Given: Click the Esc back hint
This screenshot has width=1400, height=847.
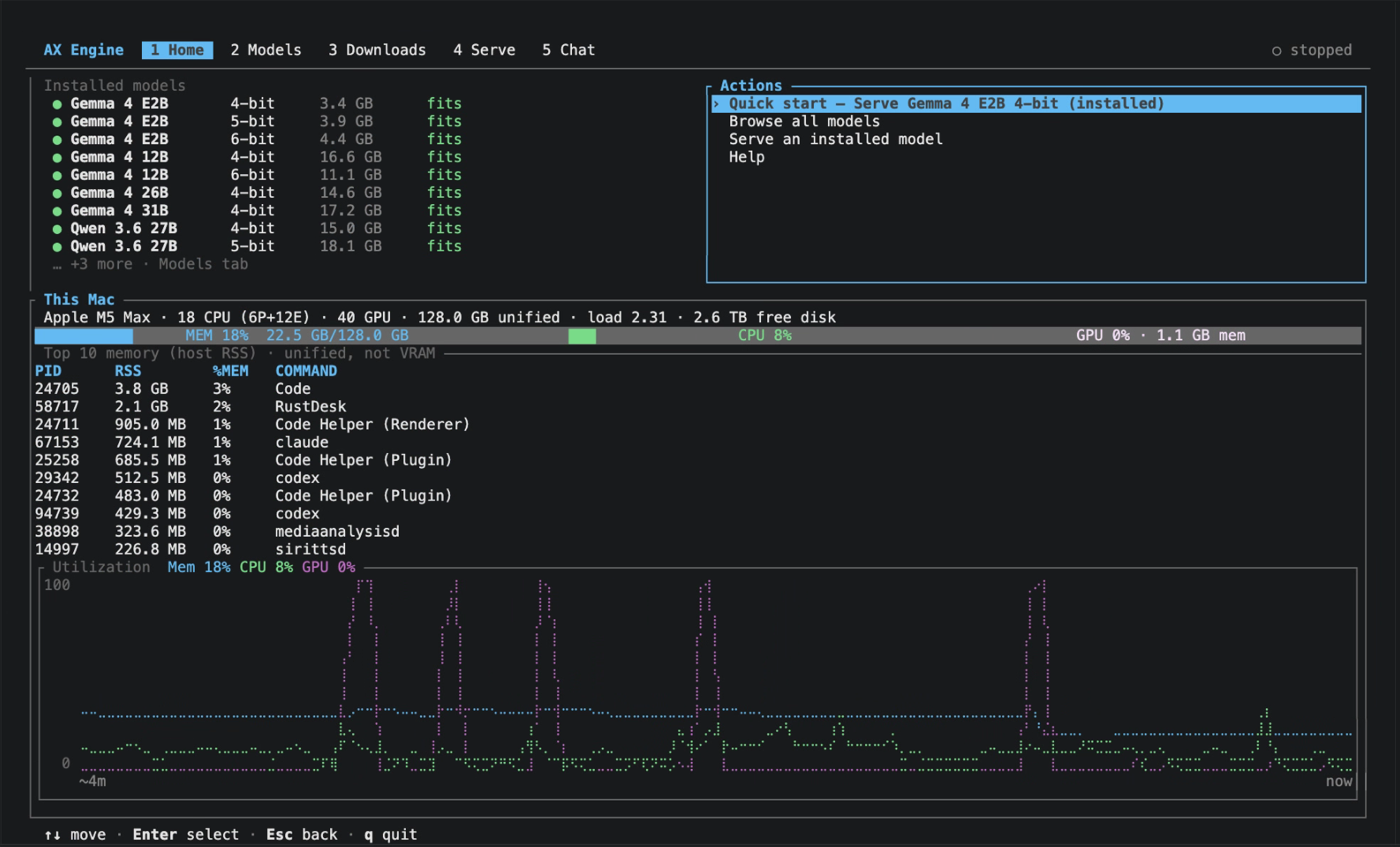Looking at the screenshot, I should [302, 834].
